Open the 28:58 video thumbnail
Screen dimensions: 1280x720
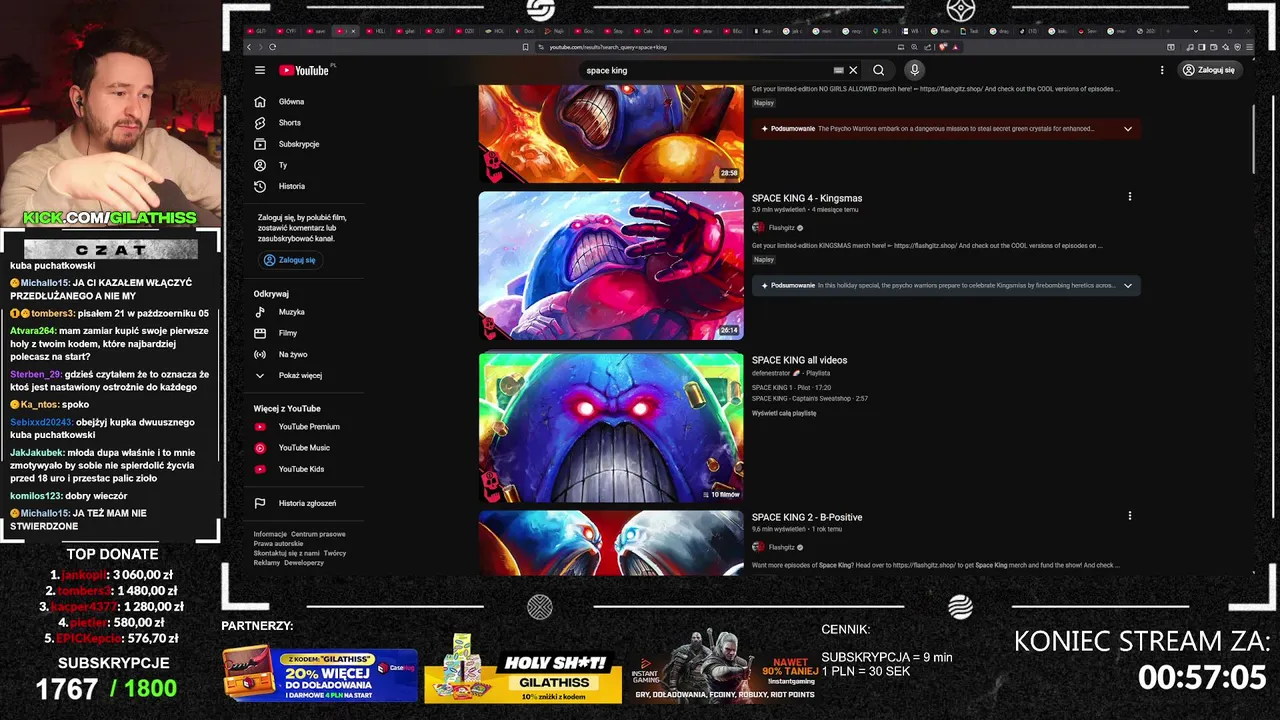click(611, 133)
